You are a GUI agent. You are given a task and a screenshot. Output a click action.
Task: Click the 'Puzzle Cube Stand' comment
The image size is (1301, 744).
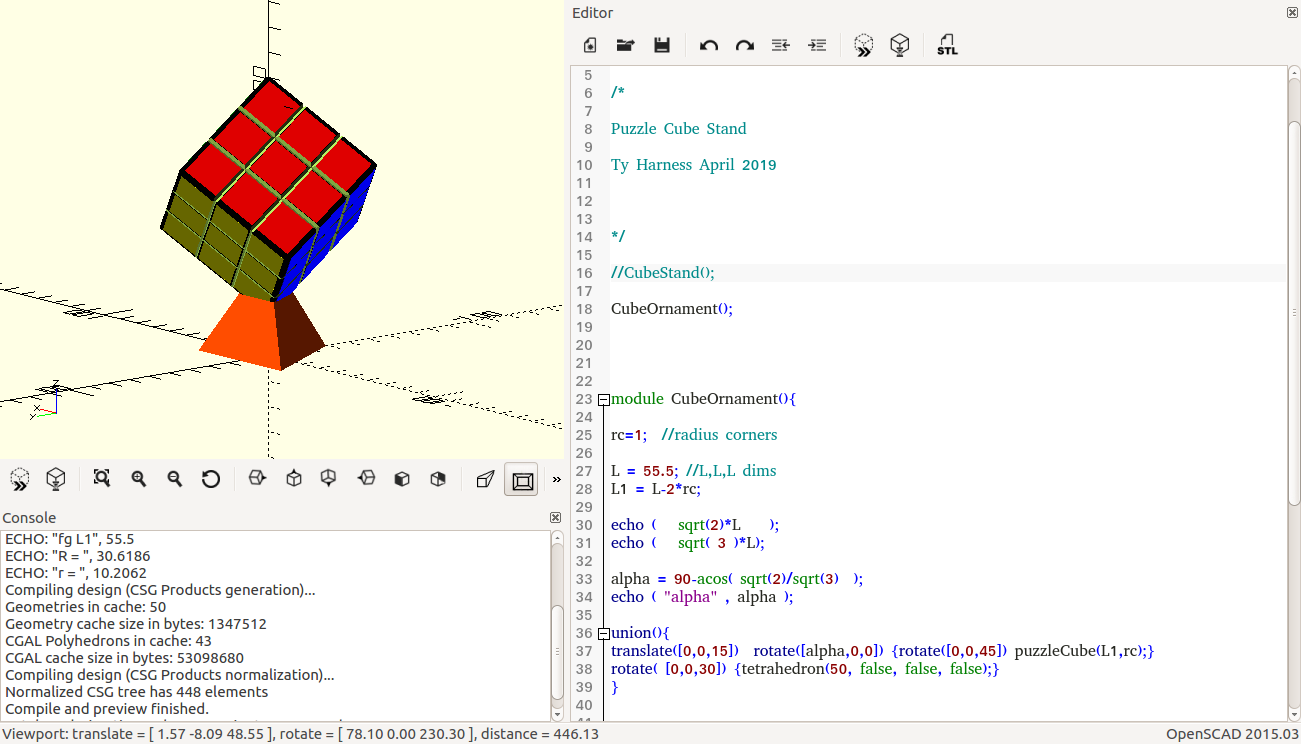pyautogui.click(x=679, y=129)
